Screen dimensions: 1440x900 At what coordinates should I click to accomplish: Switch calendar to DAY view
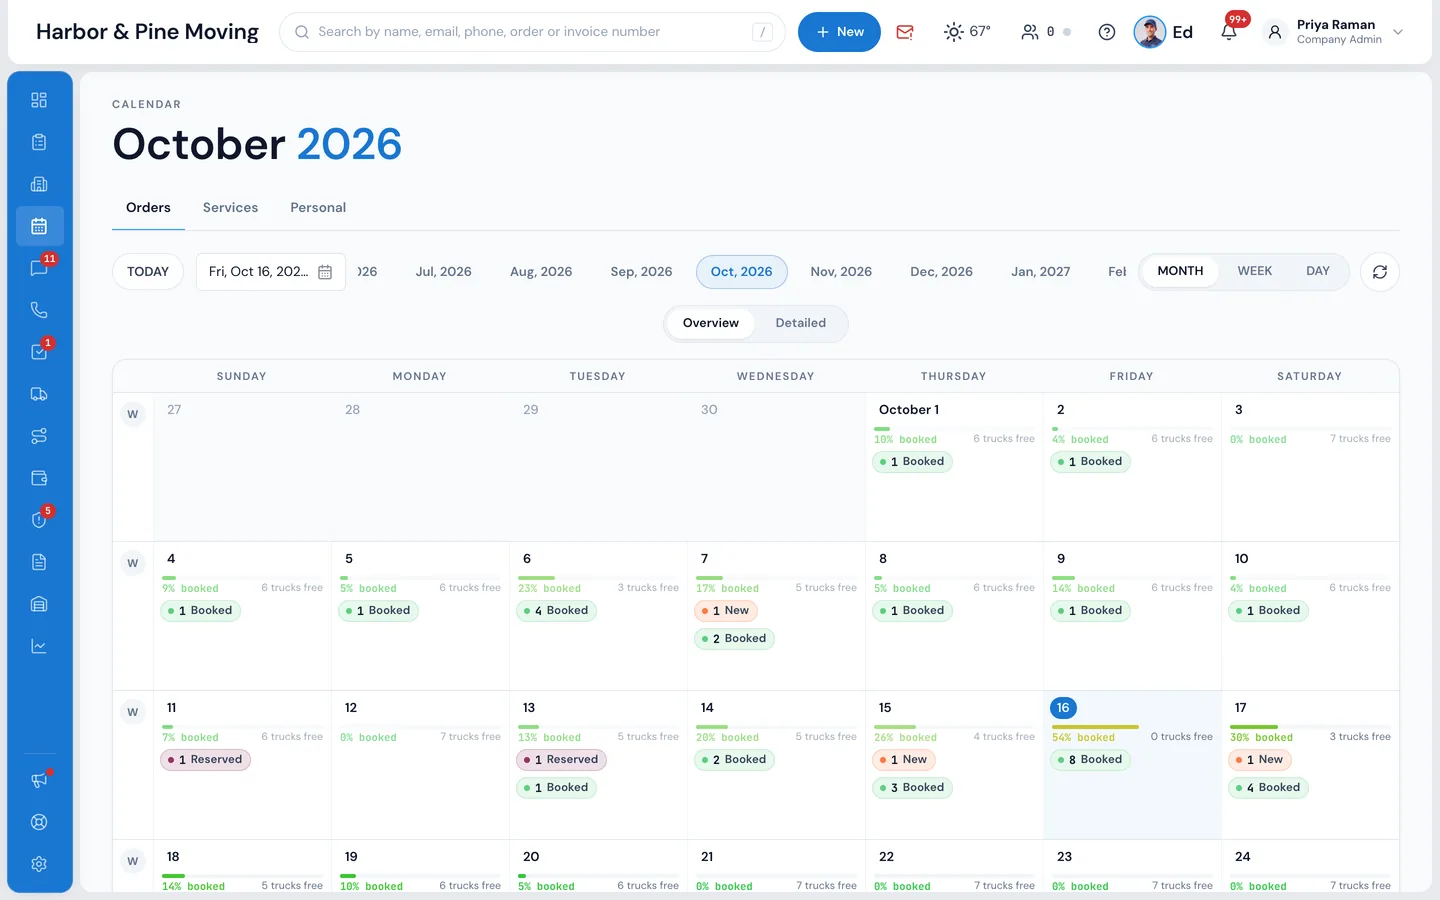click(1318, 271)
